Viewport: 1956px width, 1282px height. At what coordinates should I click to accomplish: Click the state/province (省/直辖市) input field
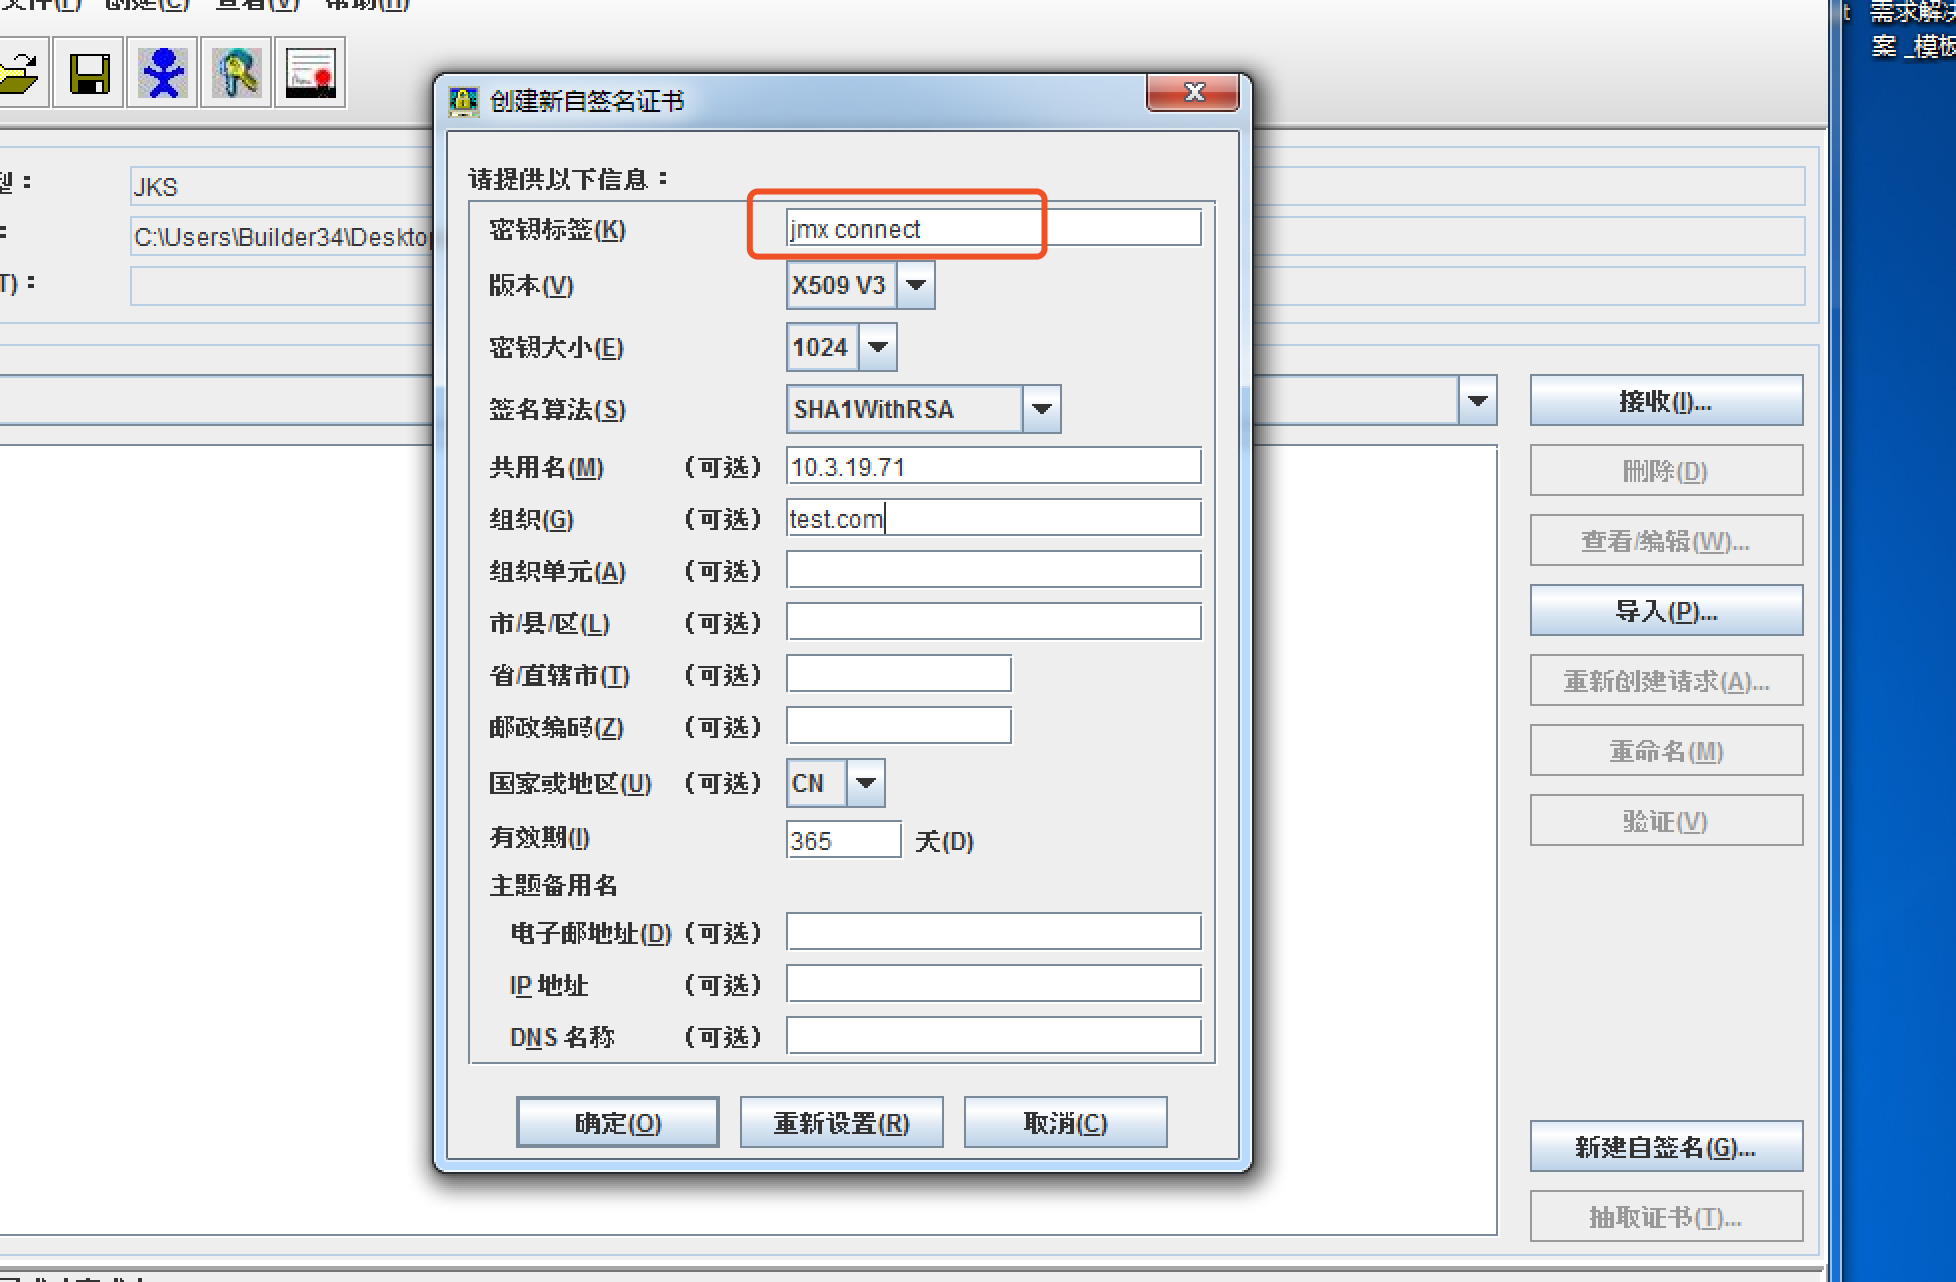click(x=898, y=674)
